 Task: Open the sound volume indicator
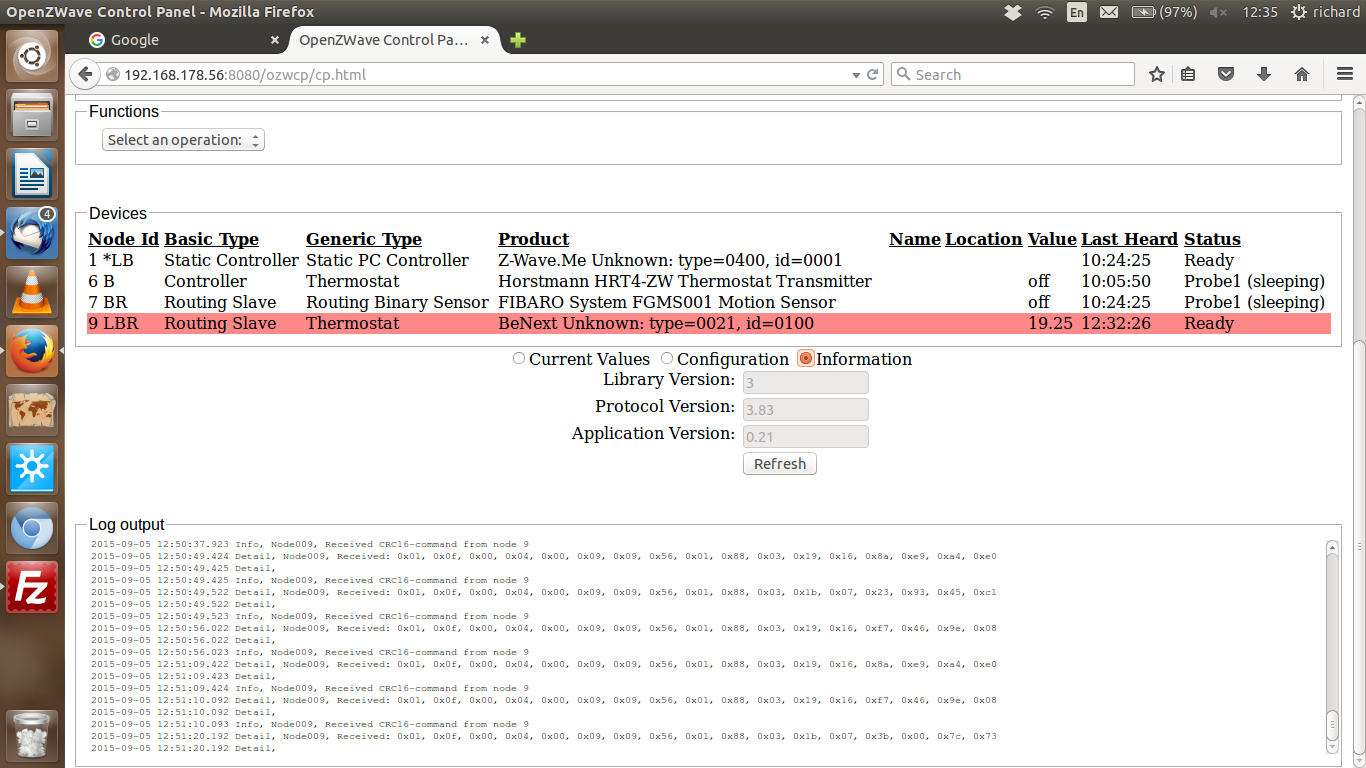tap(1218, 12)
